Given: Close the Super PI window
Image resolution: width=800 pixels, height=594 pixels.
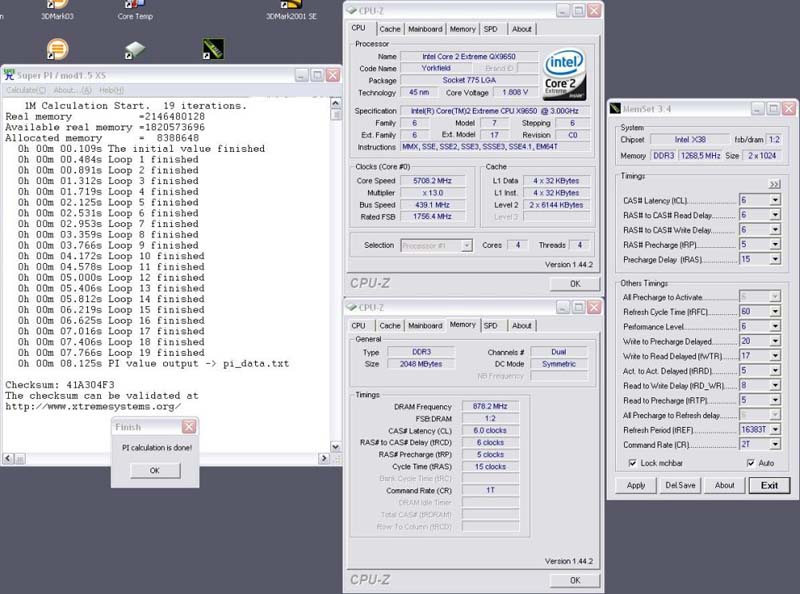Looking at the screenshot, I should coord(333,75).
